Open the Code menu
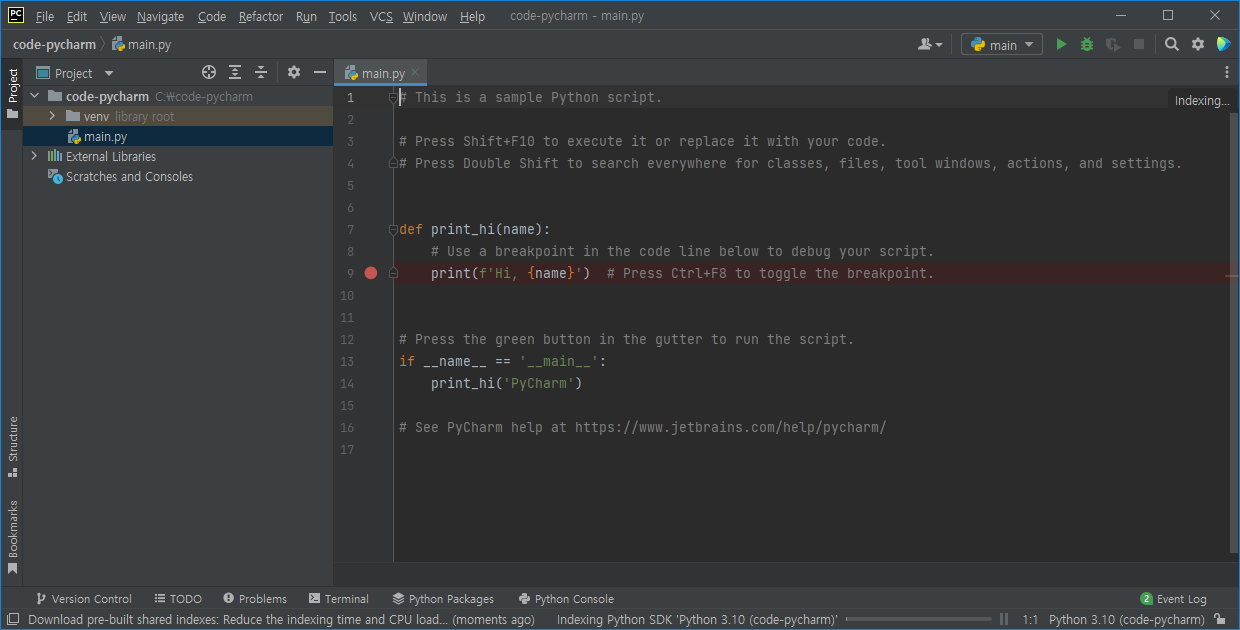The height and width of the screenshot is (630, 1240). click(x=212, y=16)
